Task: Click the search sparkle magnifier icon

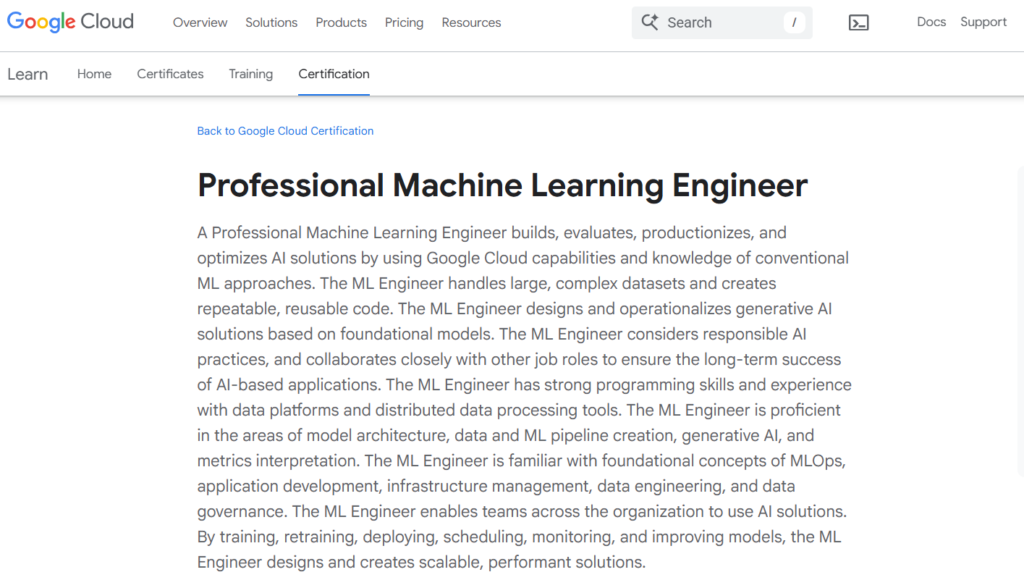Action: click(650, 22)
